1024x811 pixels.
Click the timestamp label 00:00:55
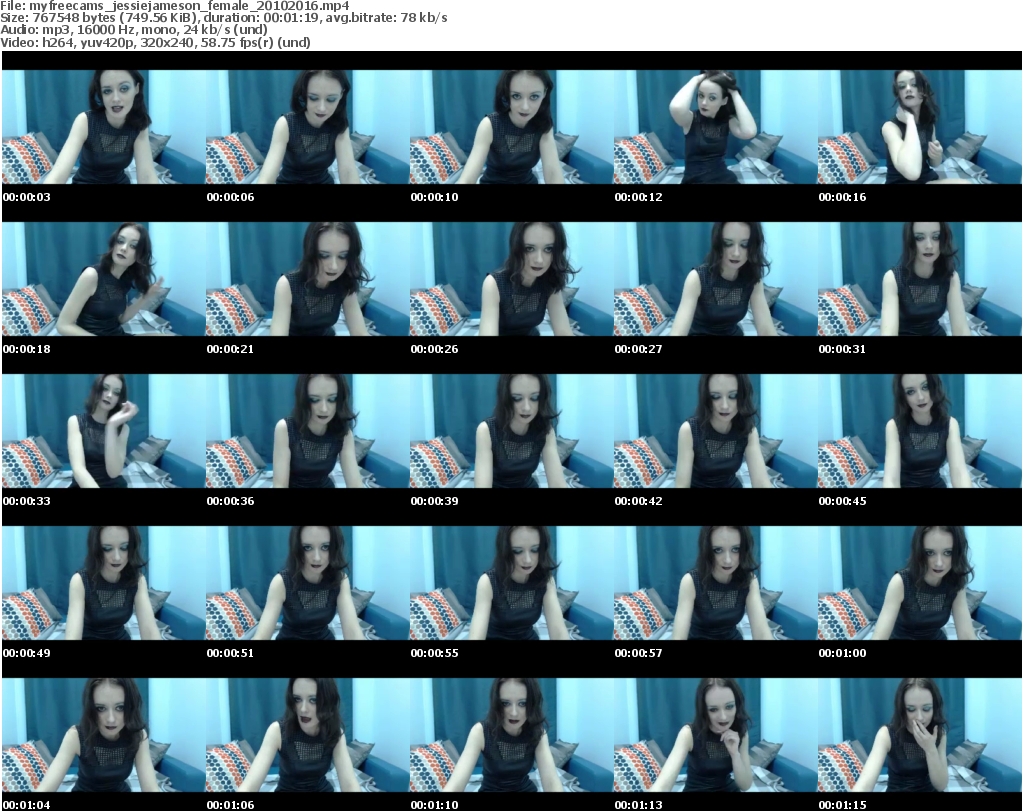tap(434, 653)
